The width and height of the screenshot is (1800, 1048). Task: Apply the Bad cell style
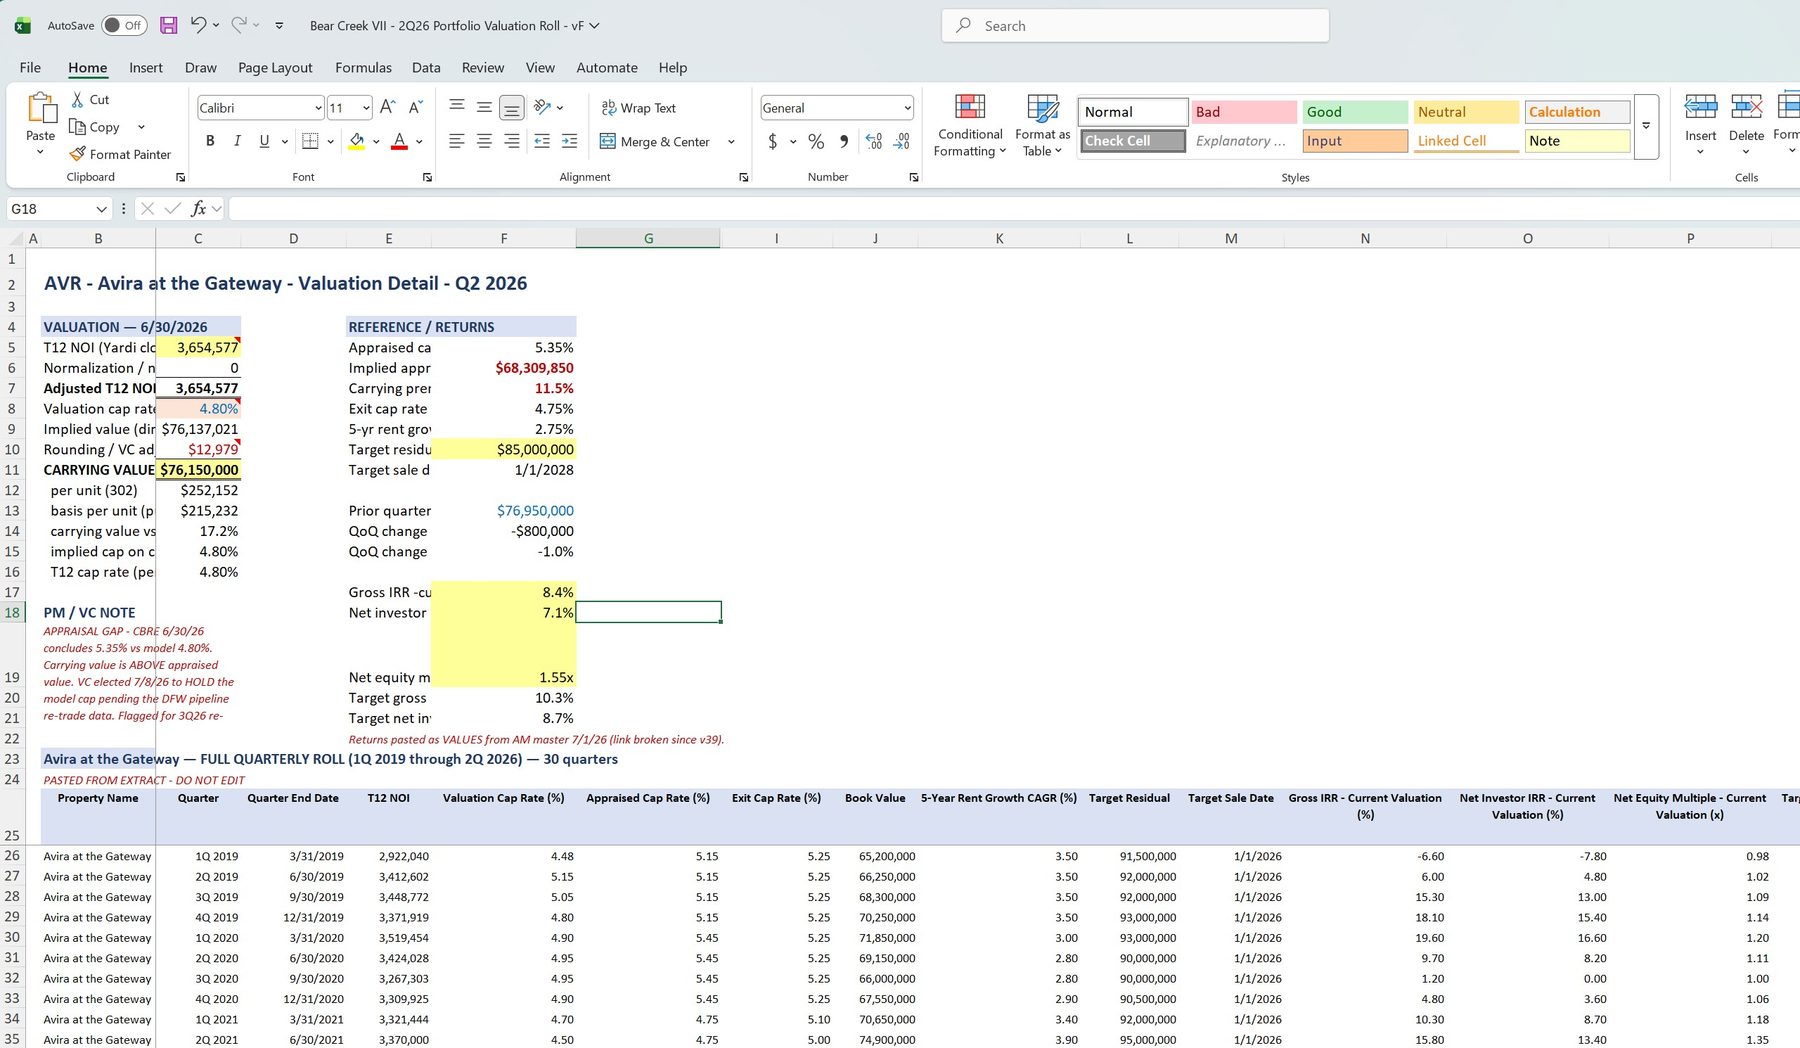click(1244, 112)
